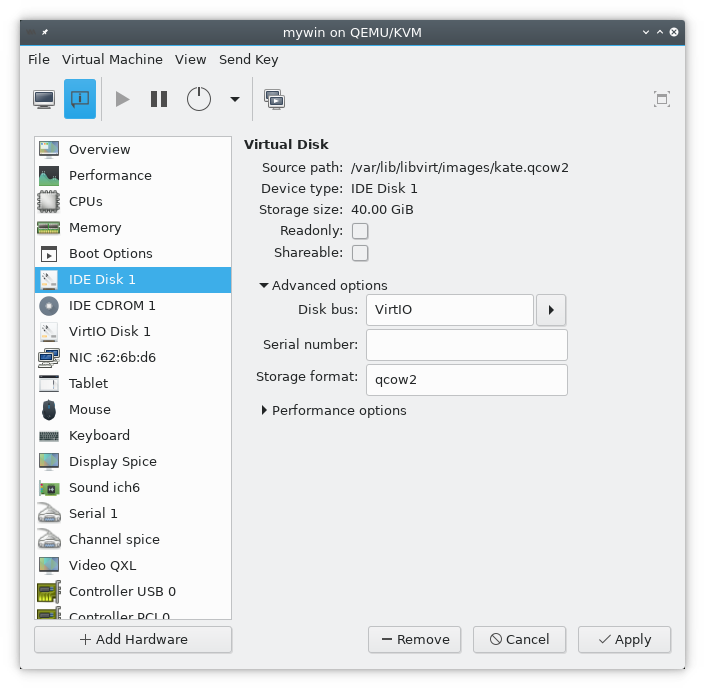Select NIC :62:6b:d6 device
Screen dimensions: 705x689
pyautogui.click(x=112, y=357)
